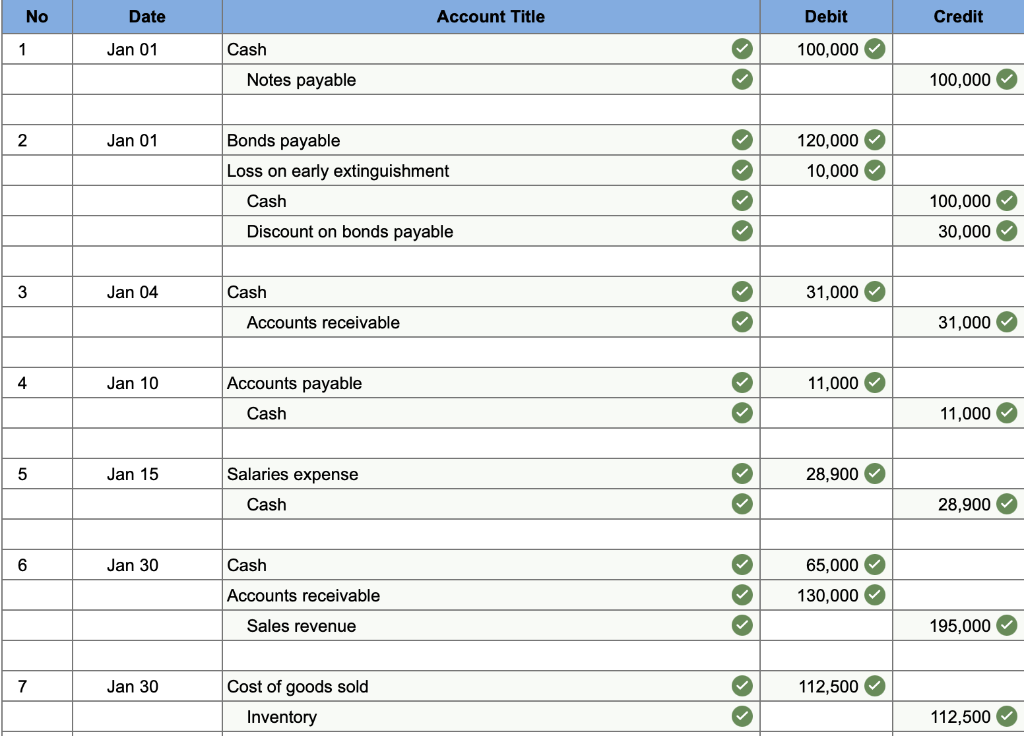The image size is (1024, 736).
Task: Click the checkmark next to the 112,500 credit amount
Action: (1009, 717)
